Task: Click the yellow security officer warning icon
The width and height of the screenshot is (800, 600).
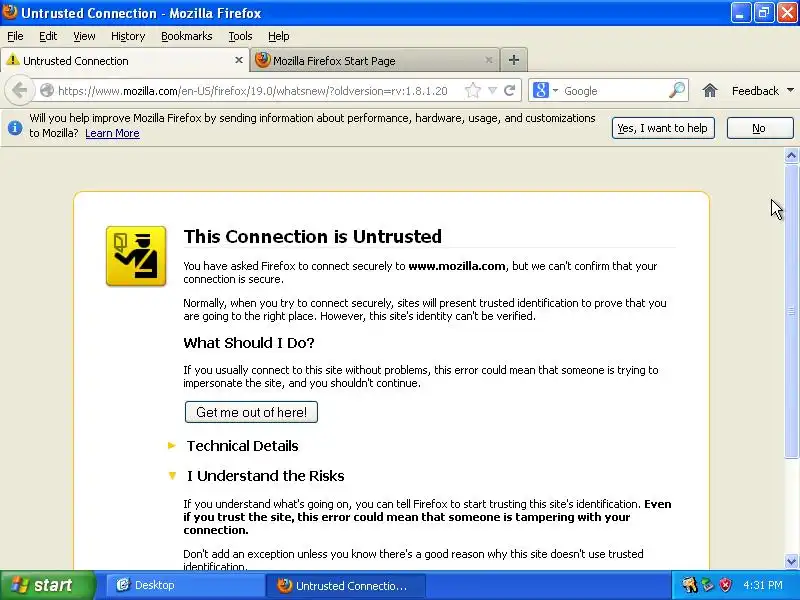Action: [136, 256]
